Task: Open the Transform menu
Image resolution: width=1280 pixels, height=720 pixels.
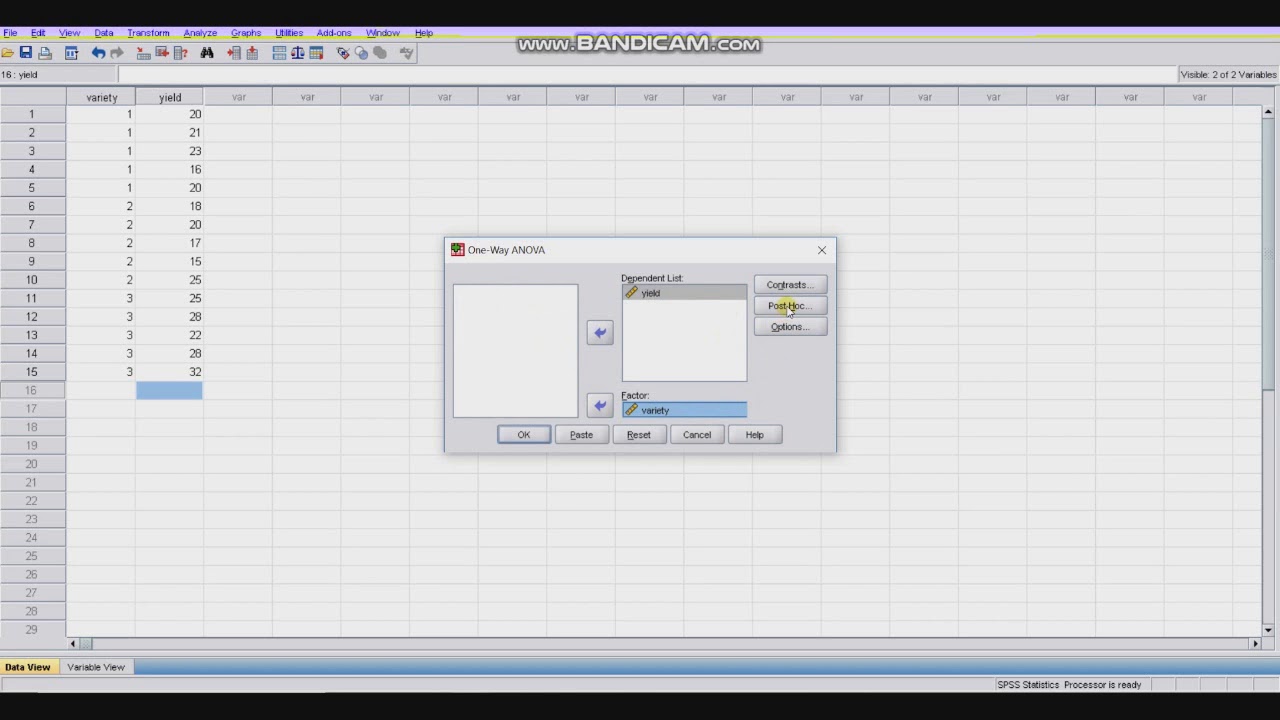Action: 148,33
